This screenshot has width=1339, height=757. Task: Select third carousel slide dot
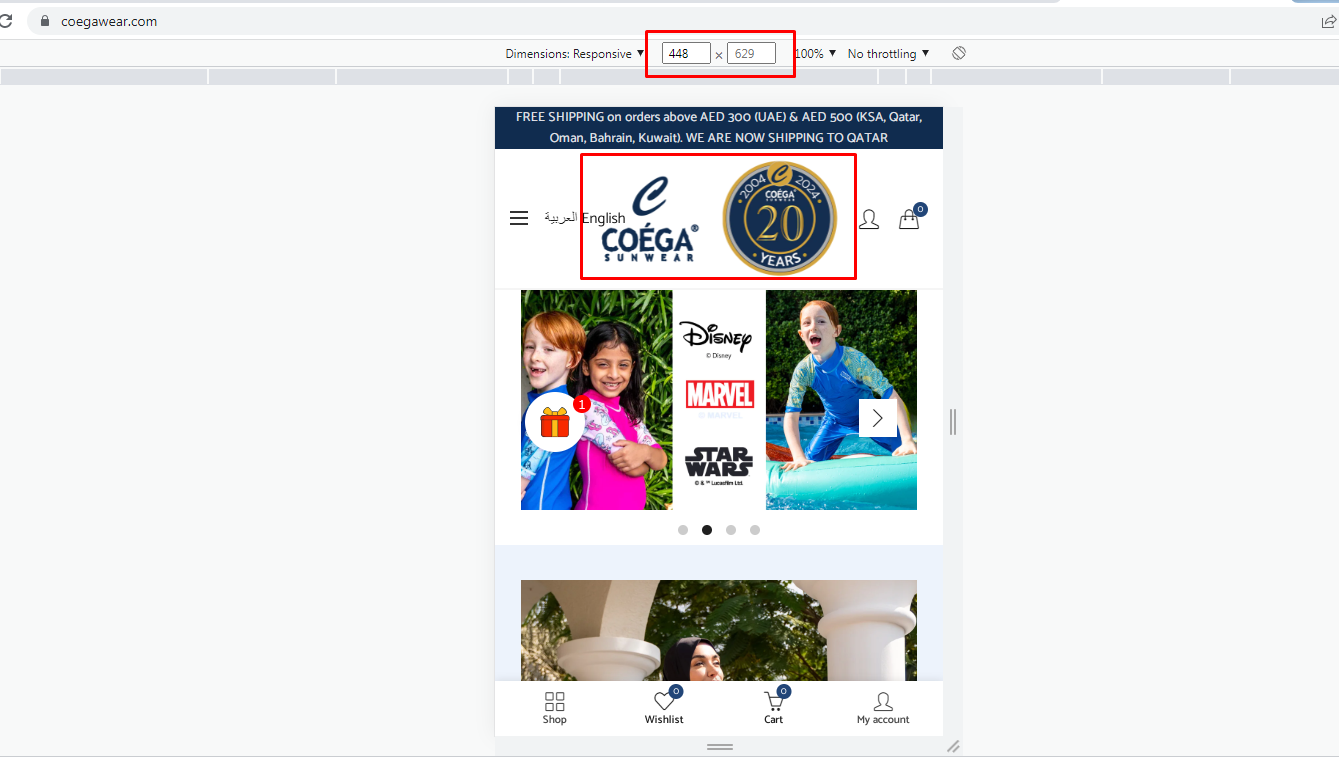(x=731, y=530)
